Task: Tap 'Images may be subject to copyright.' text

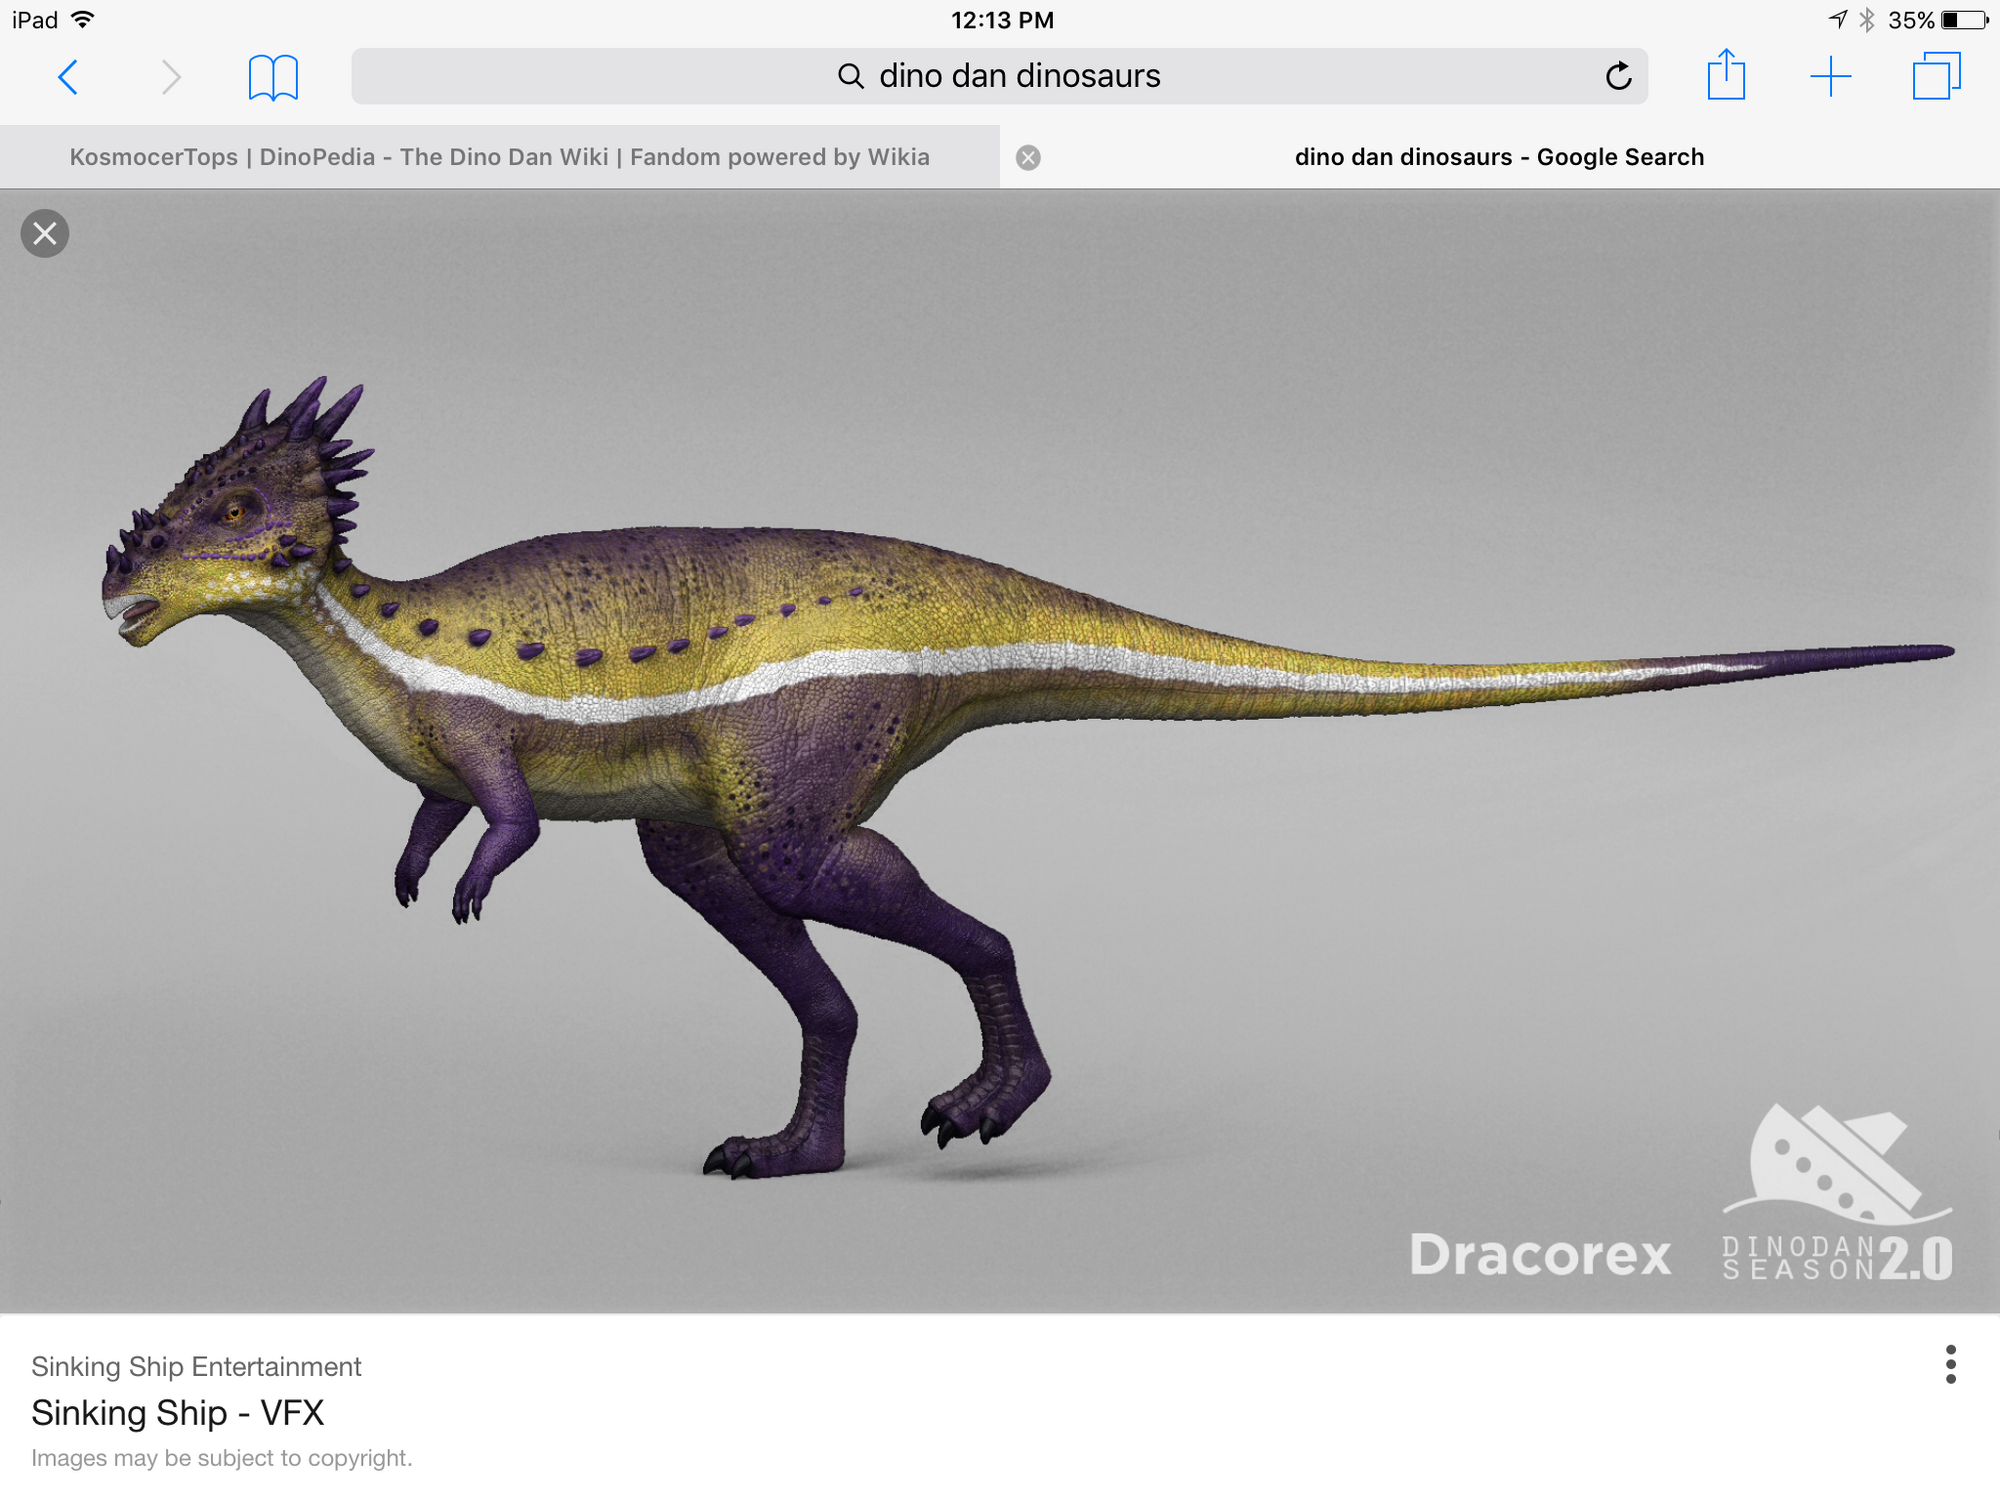Action: click(222, 1458)
